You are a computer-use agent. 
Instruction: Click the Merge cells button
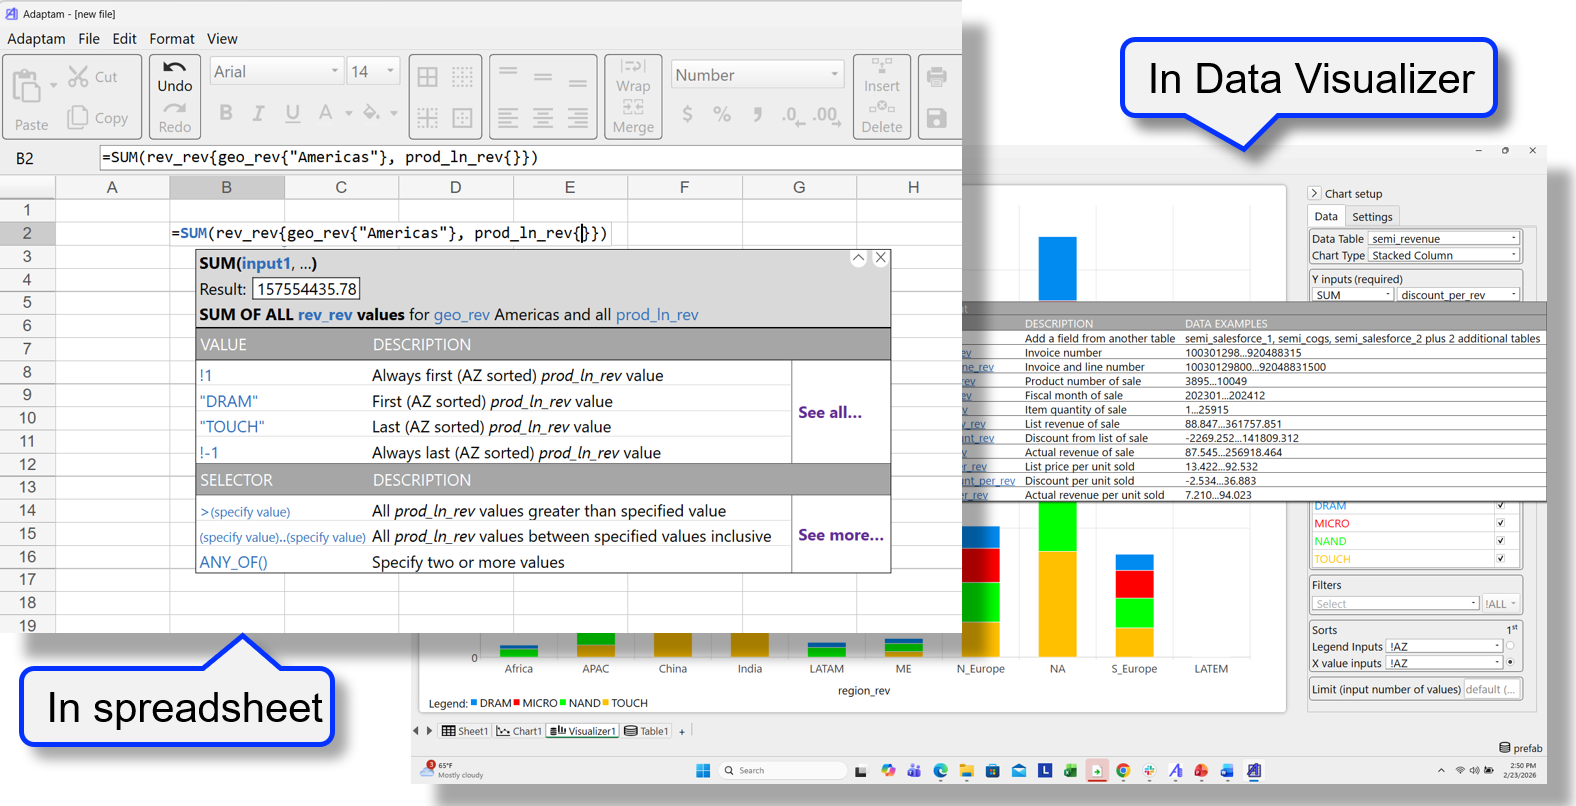coord(633,116)
